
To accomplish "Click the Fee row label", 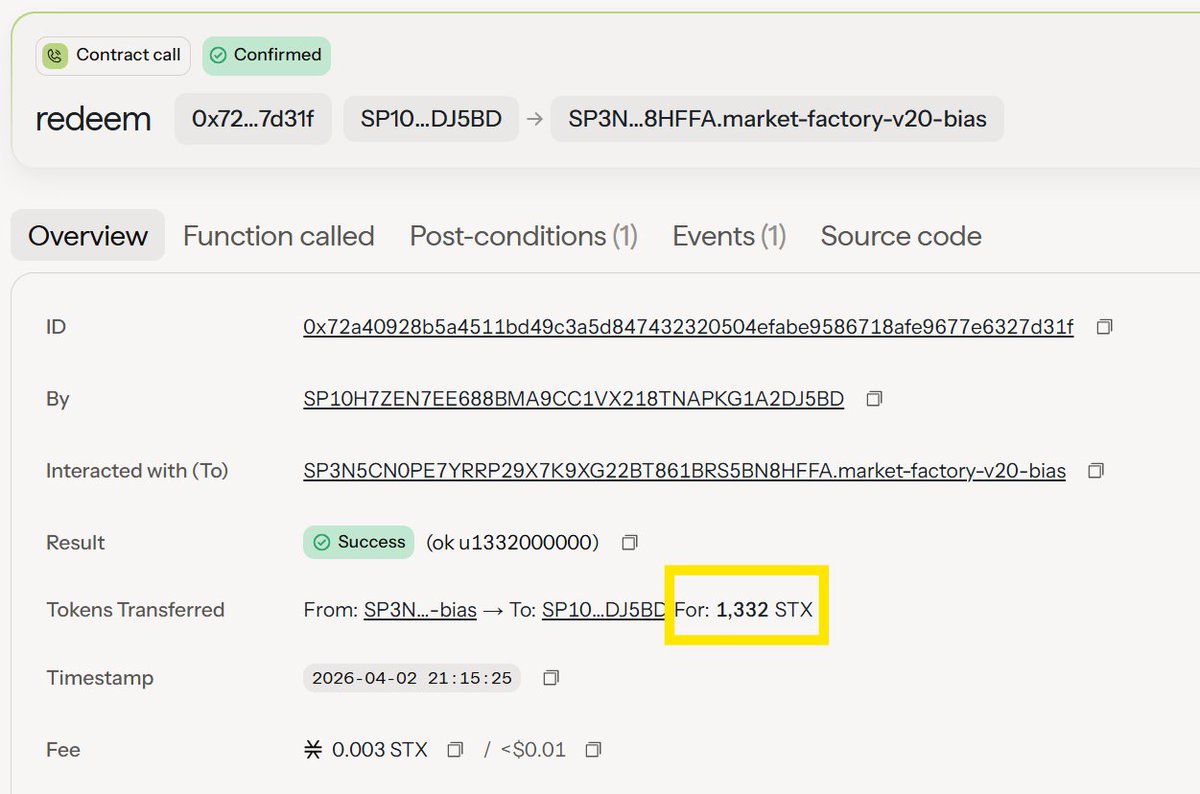I will (63, 749).
